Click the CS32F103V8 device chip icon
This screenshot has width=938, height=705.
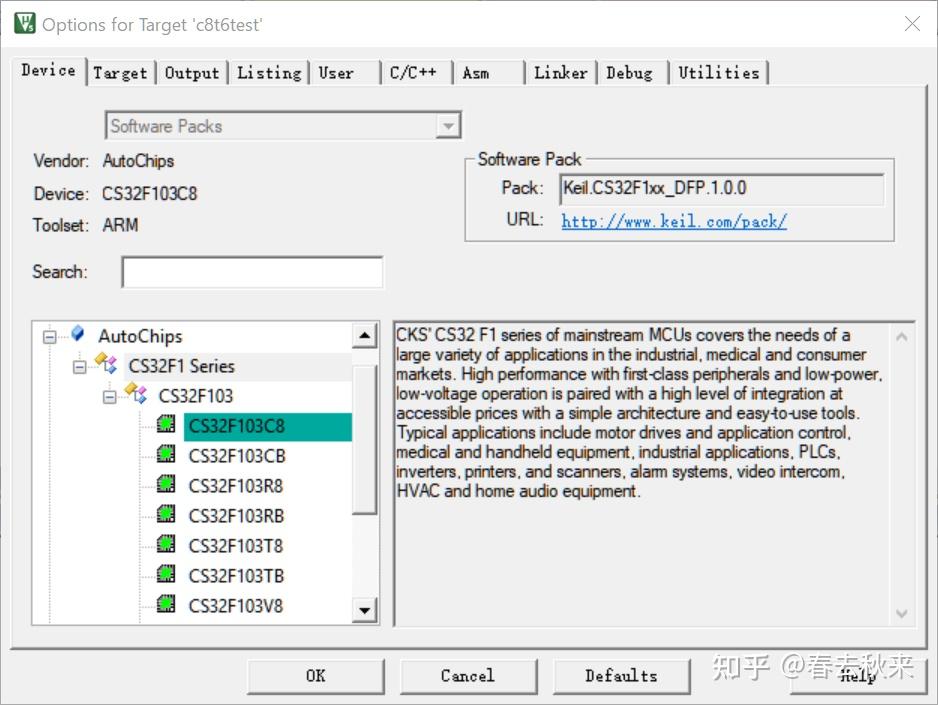tap(166, 604)
